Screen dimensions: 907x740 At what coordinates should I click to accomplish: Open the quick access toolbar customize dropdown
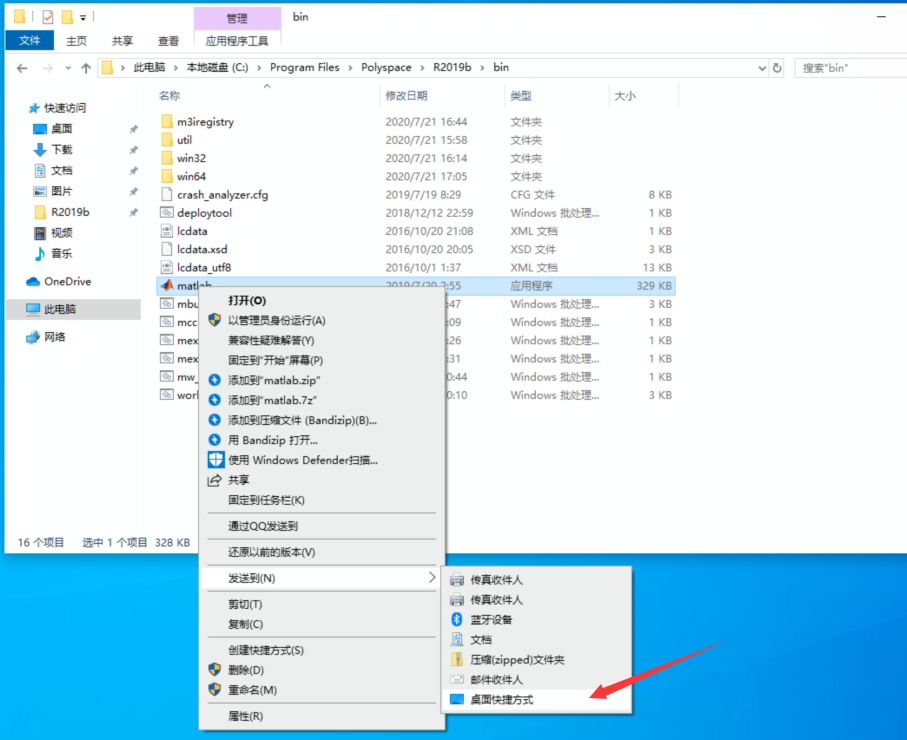pyautogui.click(x=83, y=18)
